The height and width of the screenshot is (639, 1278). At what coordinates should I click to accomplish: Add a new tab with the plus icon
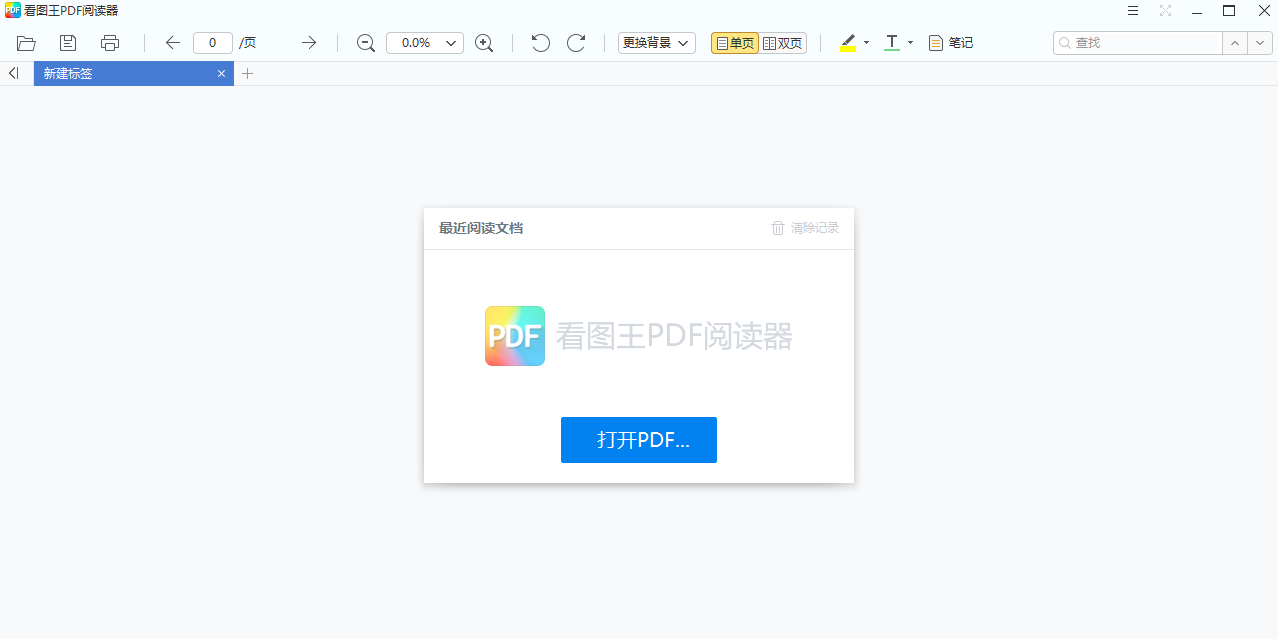coord(248,73)
